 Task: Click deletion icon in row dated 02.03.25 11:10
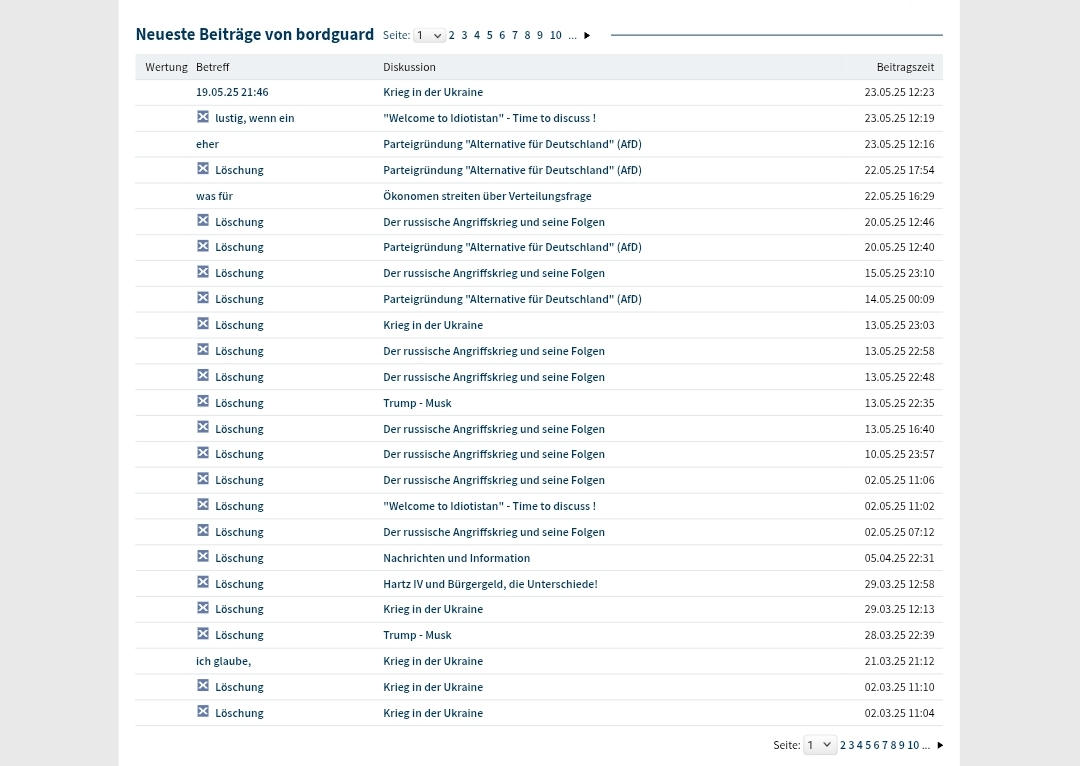click(202, 685)
